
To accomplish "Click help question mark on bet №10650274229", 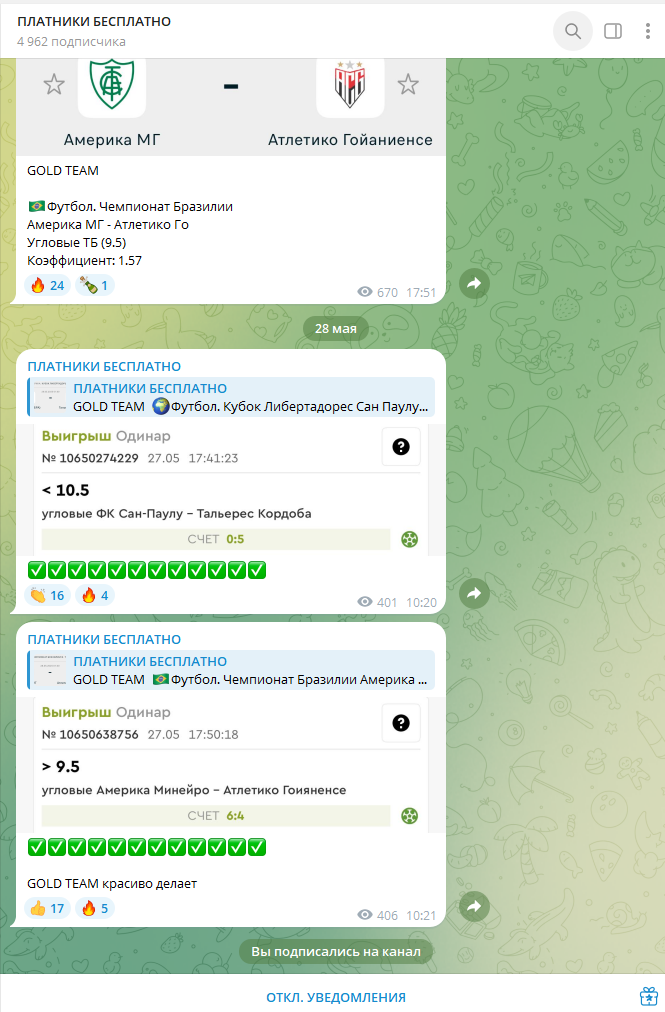I will click(x=401, y=447).
